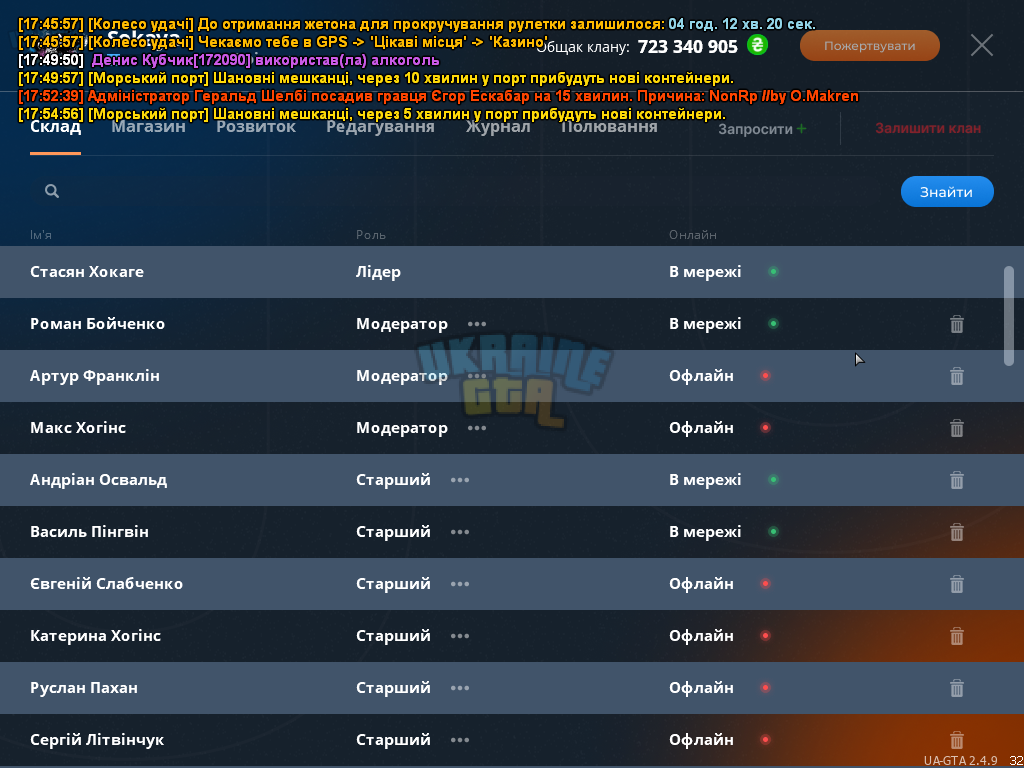Open the Полювання tab
This screenshot has width=1024, height=768.
pyautogui.click(x=609, y=127)
